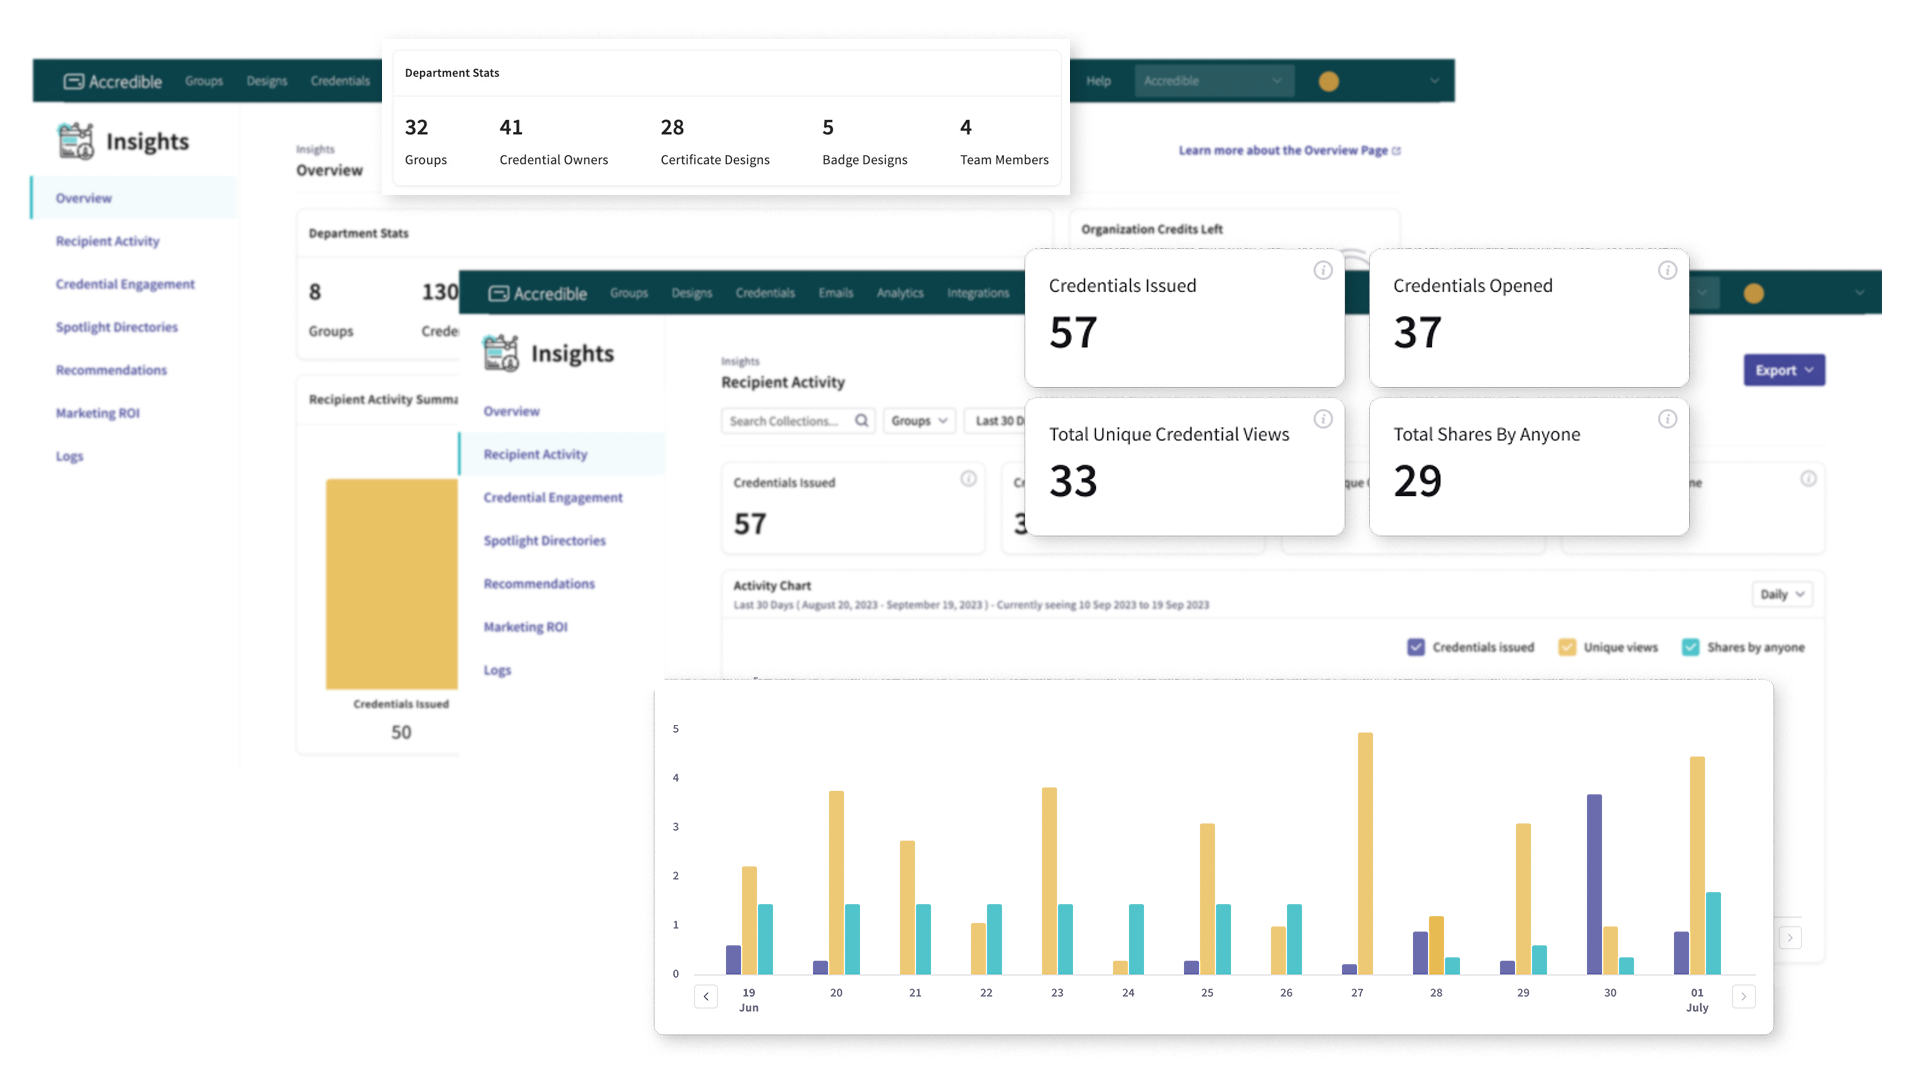Toggle the Unique views checkbox
Viewport: 1920px width, 1080px height.
pos(1567,647)
